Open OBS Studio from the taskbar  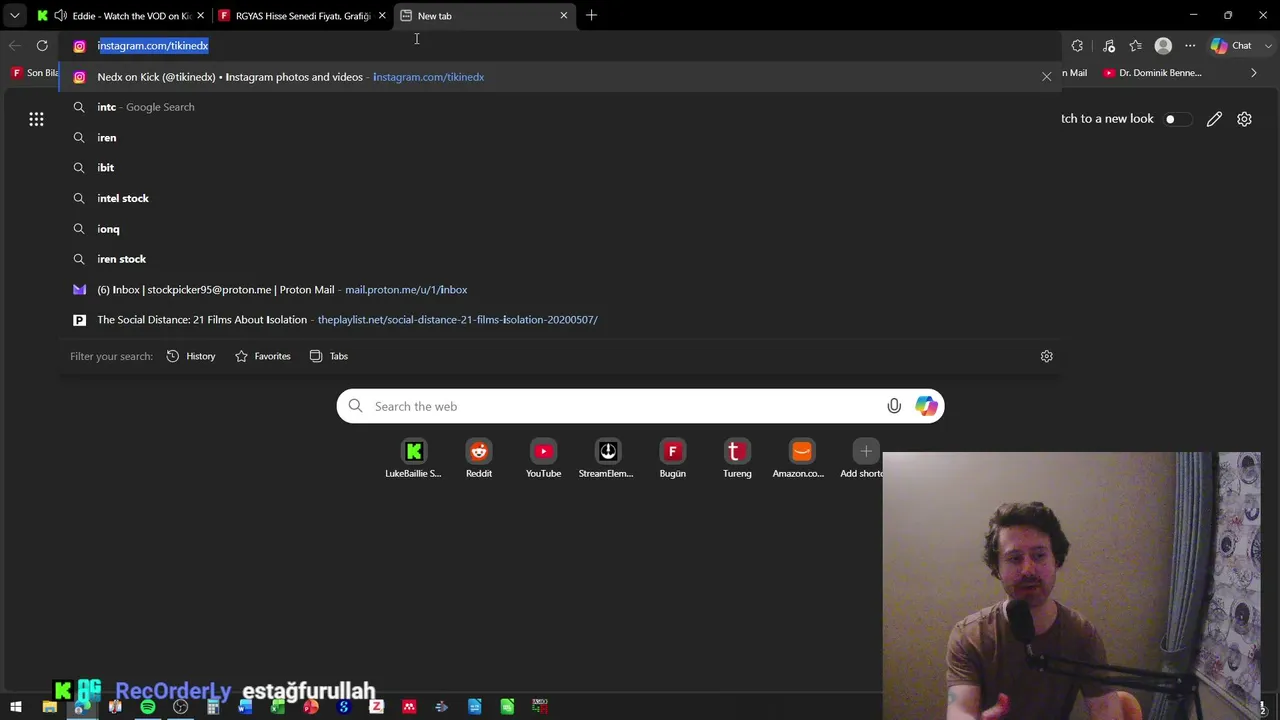(x=180, y=707)
